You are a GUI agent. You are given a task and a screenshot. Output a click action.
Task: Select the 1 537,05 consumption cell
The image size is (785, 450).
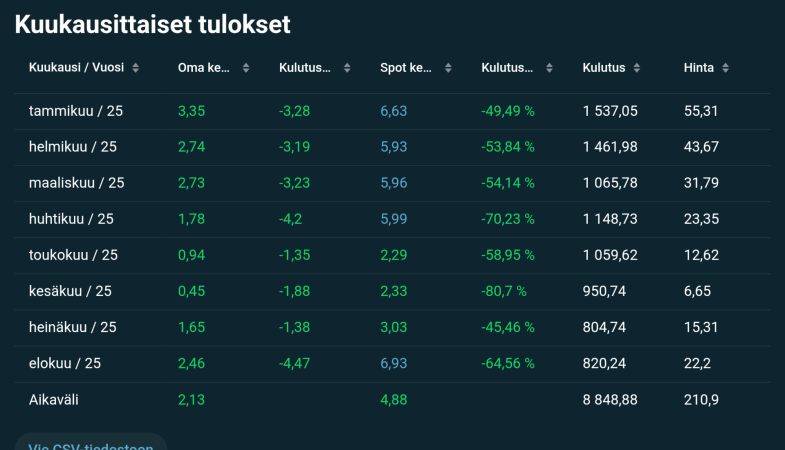coord(610,111)
